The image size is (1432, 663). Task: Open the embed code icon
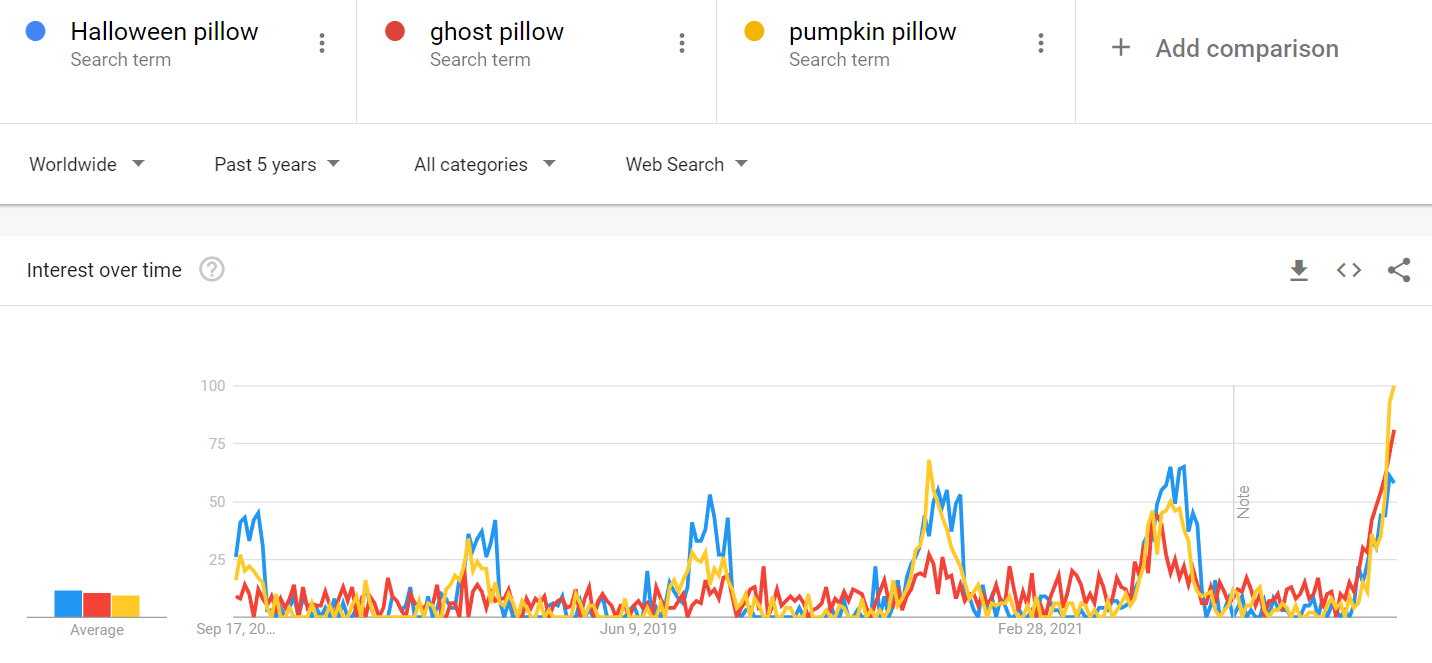pyautogui.click(x=1349, y=270)
